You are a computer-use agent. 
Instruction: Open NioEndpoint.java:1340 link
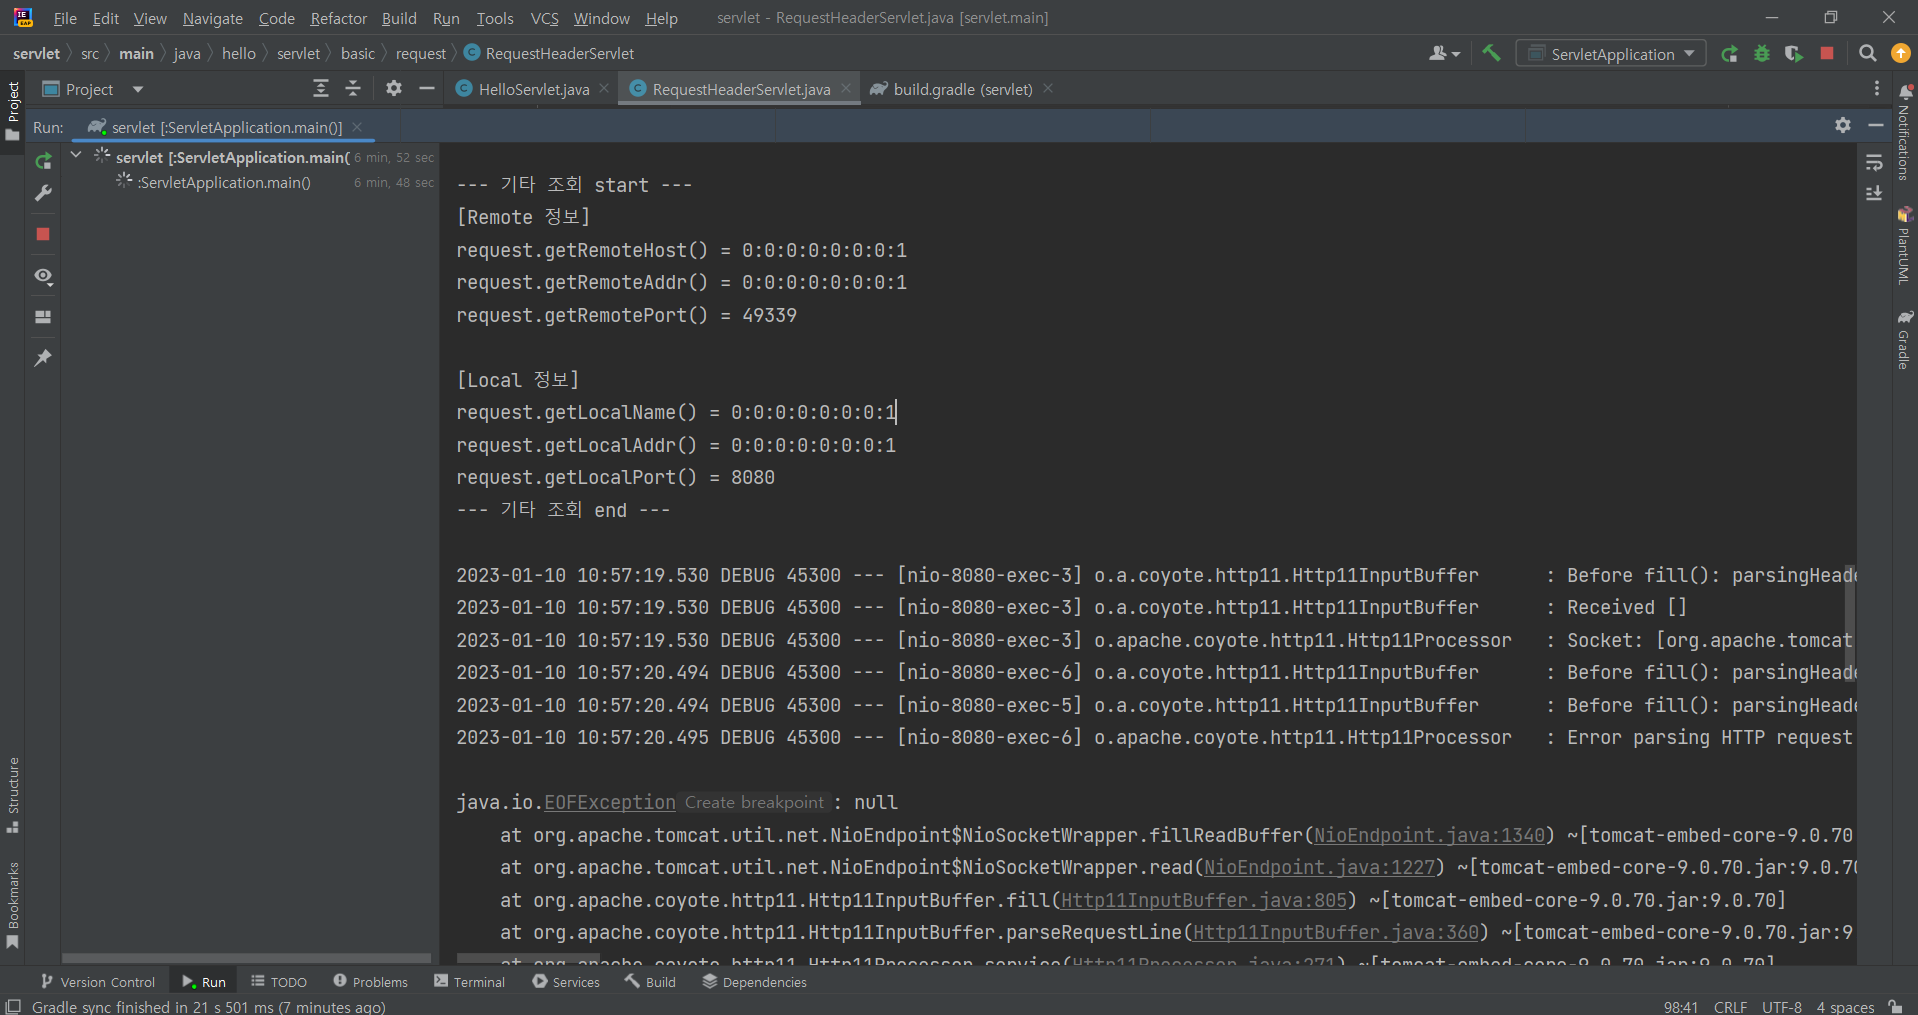(x=1429, y=835)
